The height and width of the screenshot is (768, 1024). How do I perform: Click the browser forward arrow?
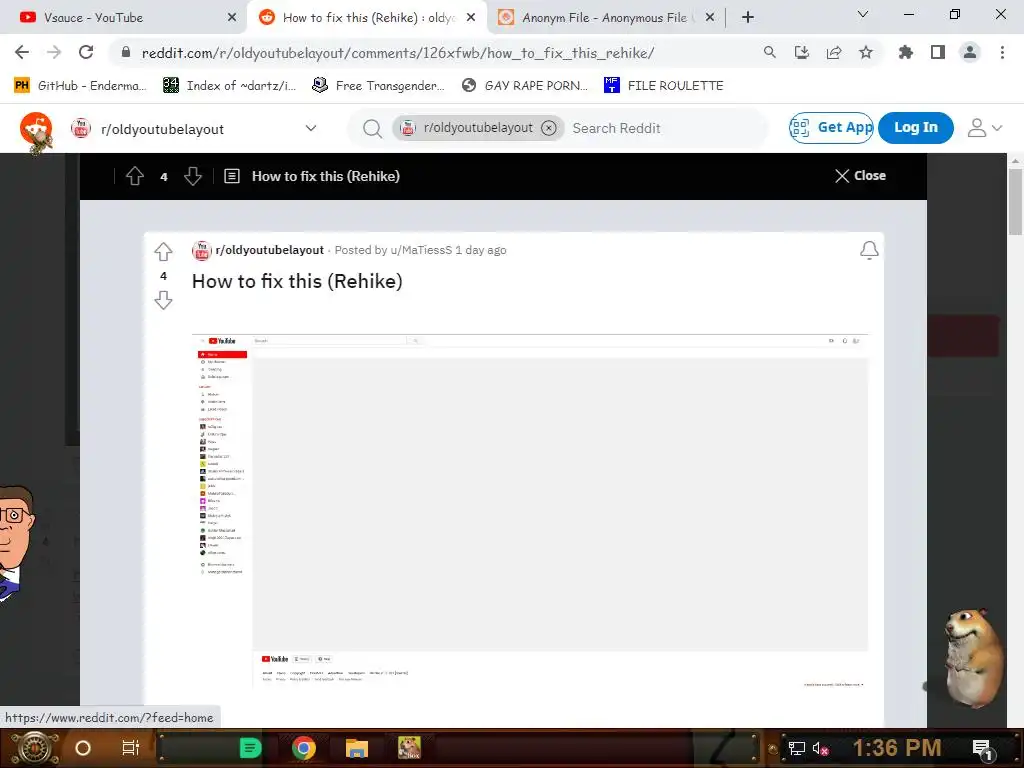[x=54, y=52]
